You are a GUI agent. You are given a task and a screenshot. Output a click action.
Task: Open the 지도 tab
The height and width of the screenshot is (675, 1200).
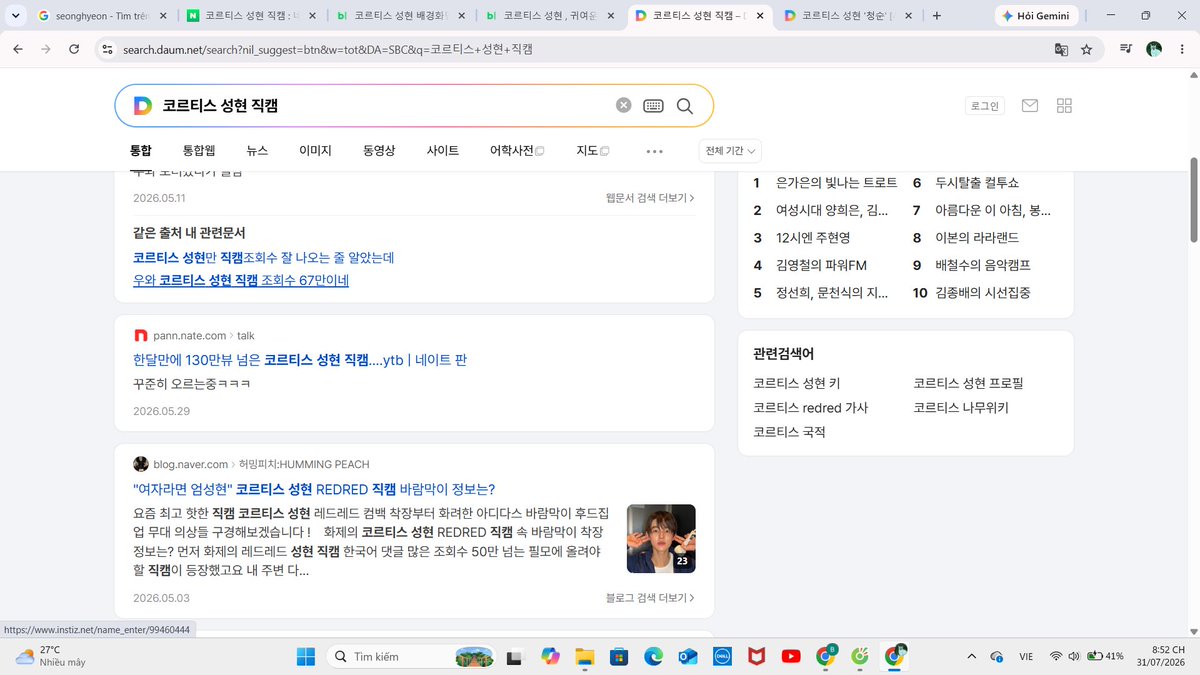point(592,151)
